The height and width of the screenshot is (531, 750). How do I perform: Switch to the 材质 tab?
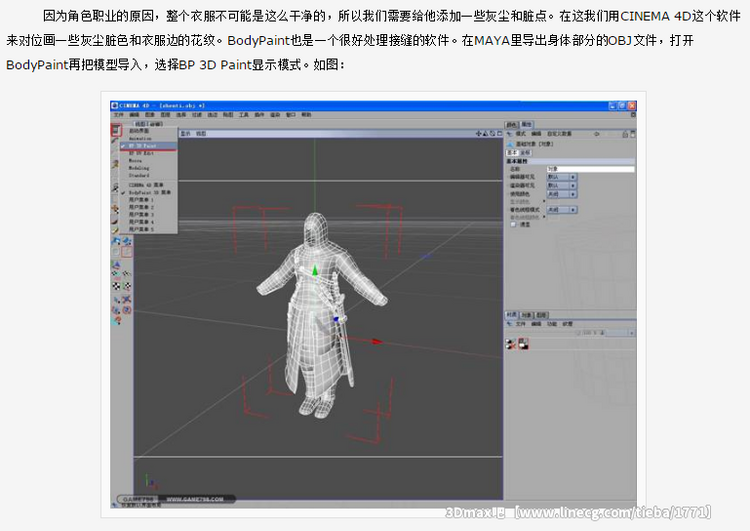point(512,315)
